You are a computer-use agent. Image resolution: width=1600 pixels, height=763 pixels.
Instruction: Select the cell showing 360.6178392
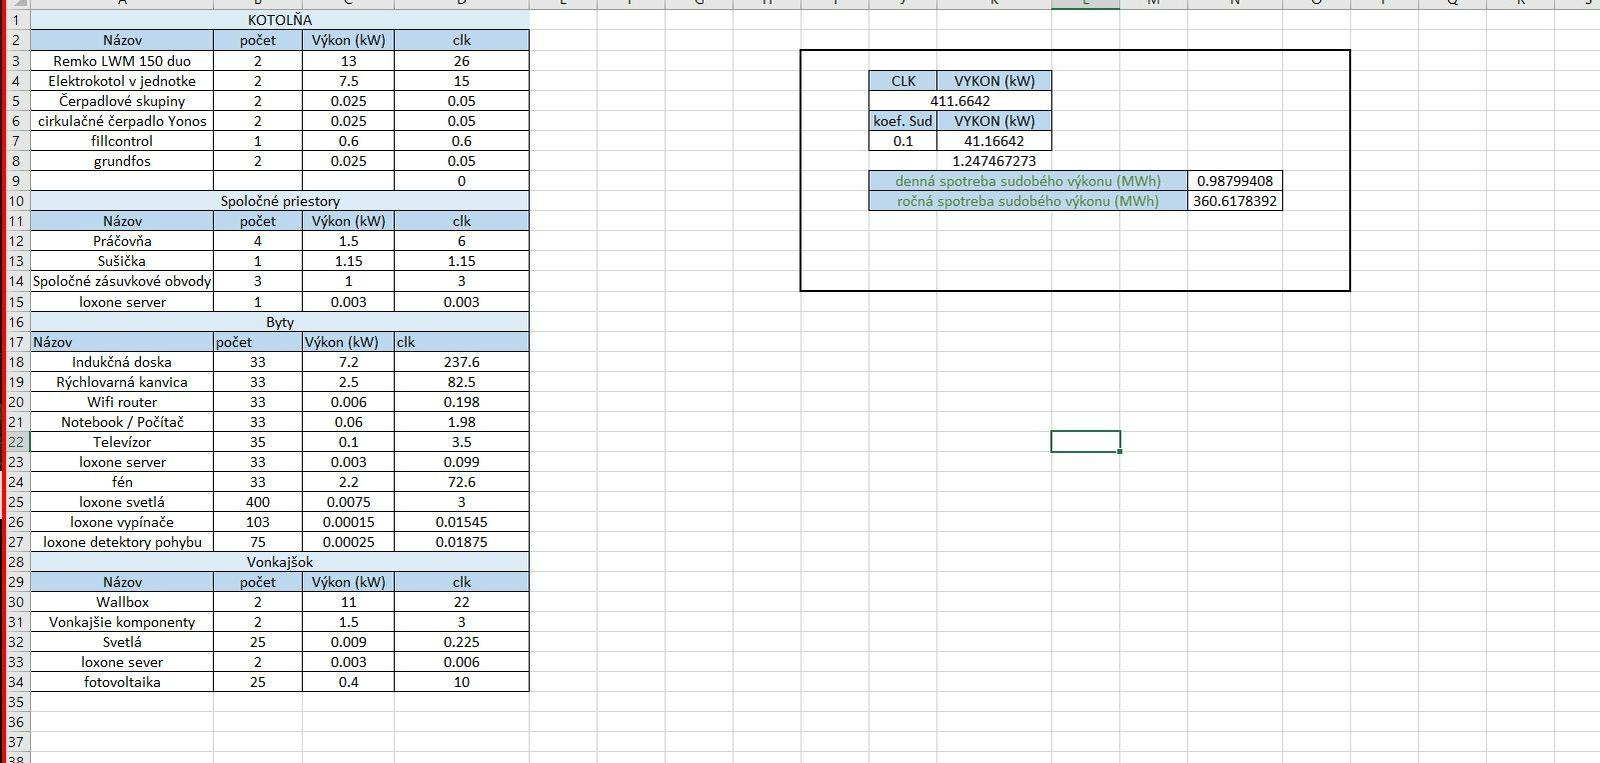point(1235,201)
